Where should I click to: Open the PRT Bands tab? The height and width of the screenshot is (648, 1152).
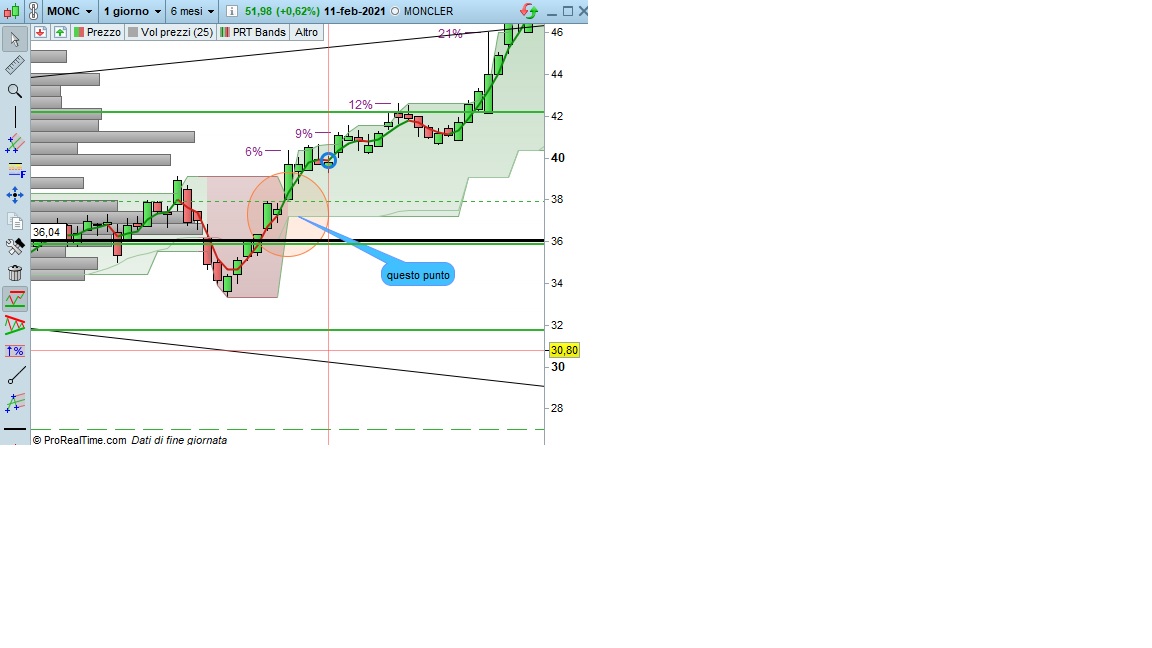[x=253, y=32]
